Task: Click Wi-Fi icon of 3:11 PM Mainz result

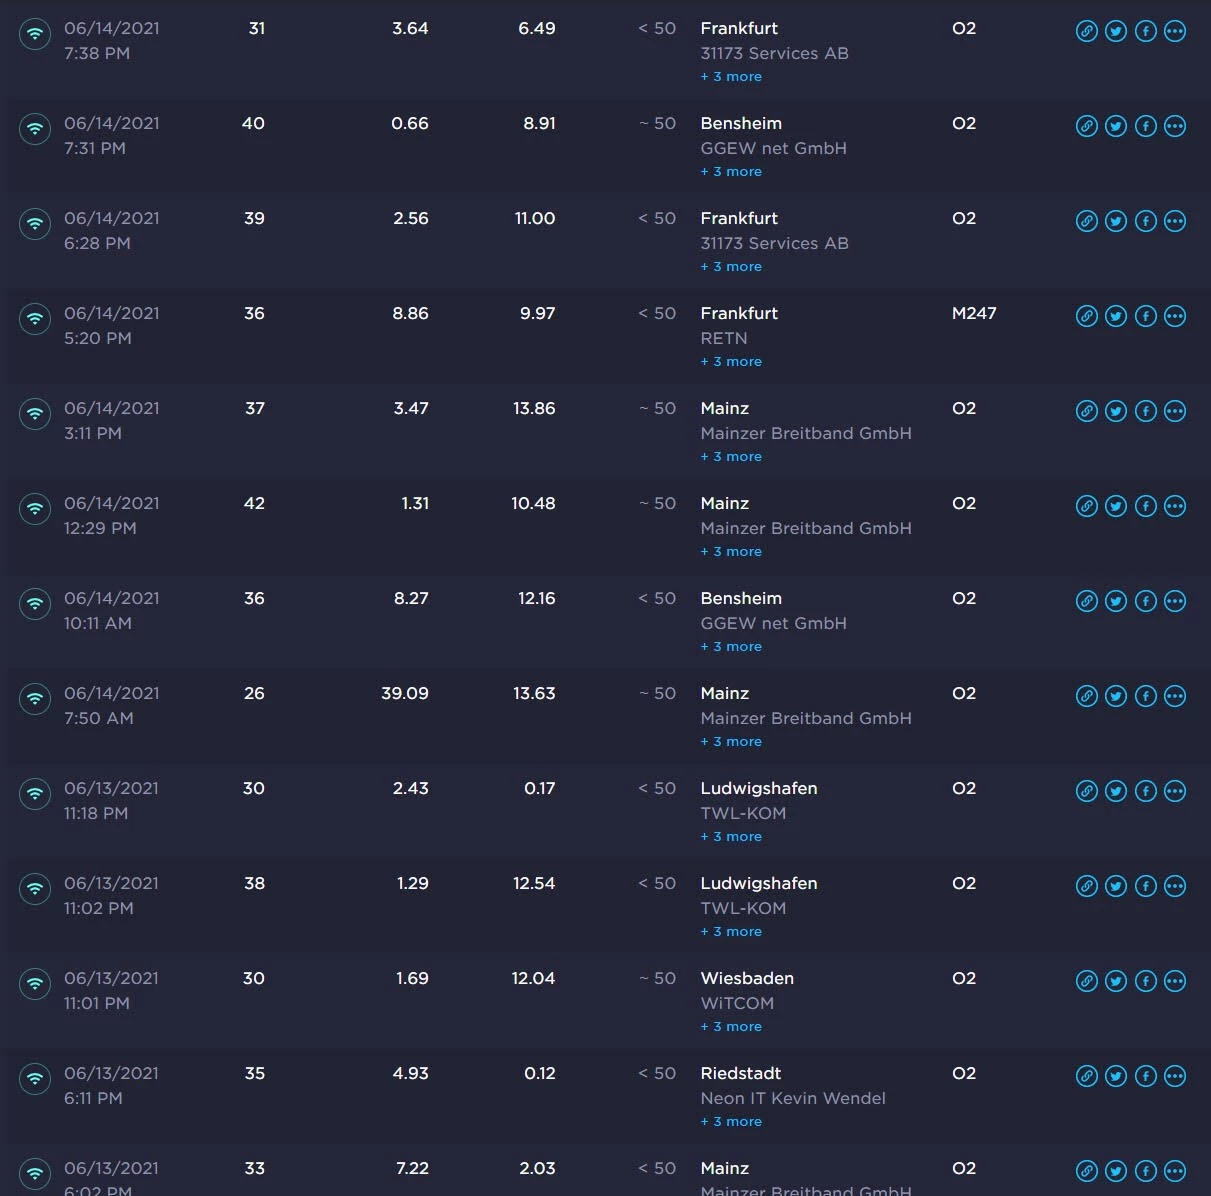Action: point(35,412)
